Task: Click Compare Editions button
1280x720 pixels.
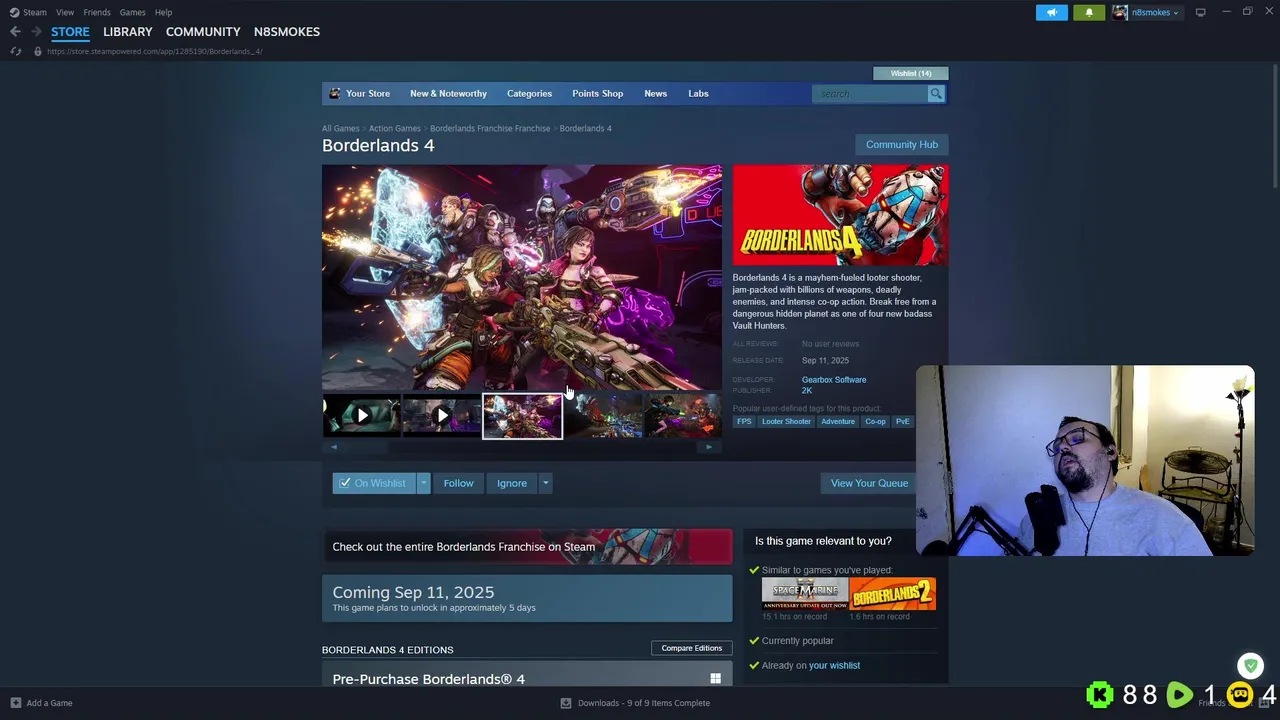Action: [x=691, y=648]
